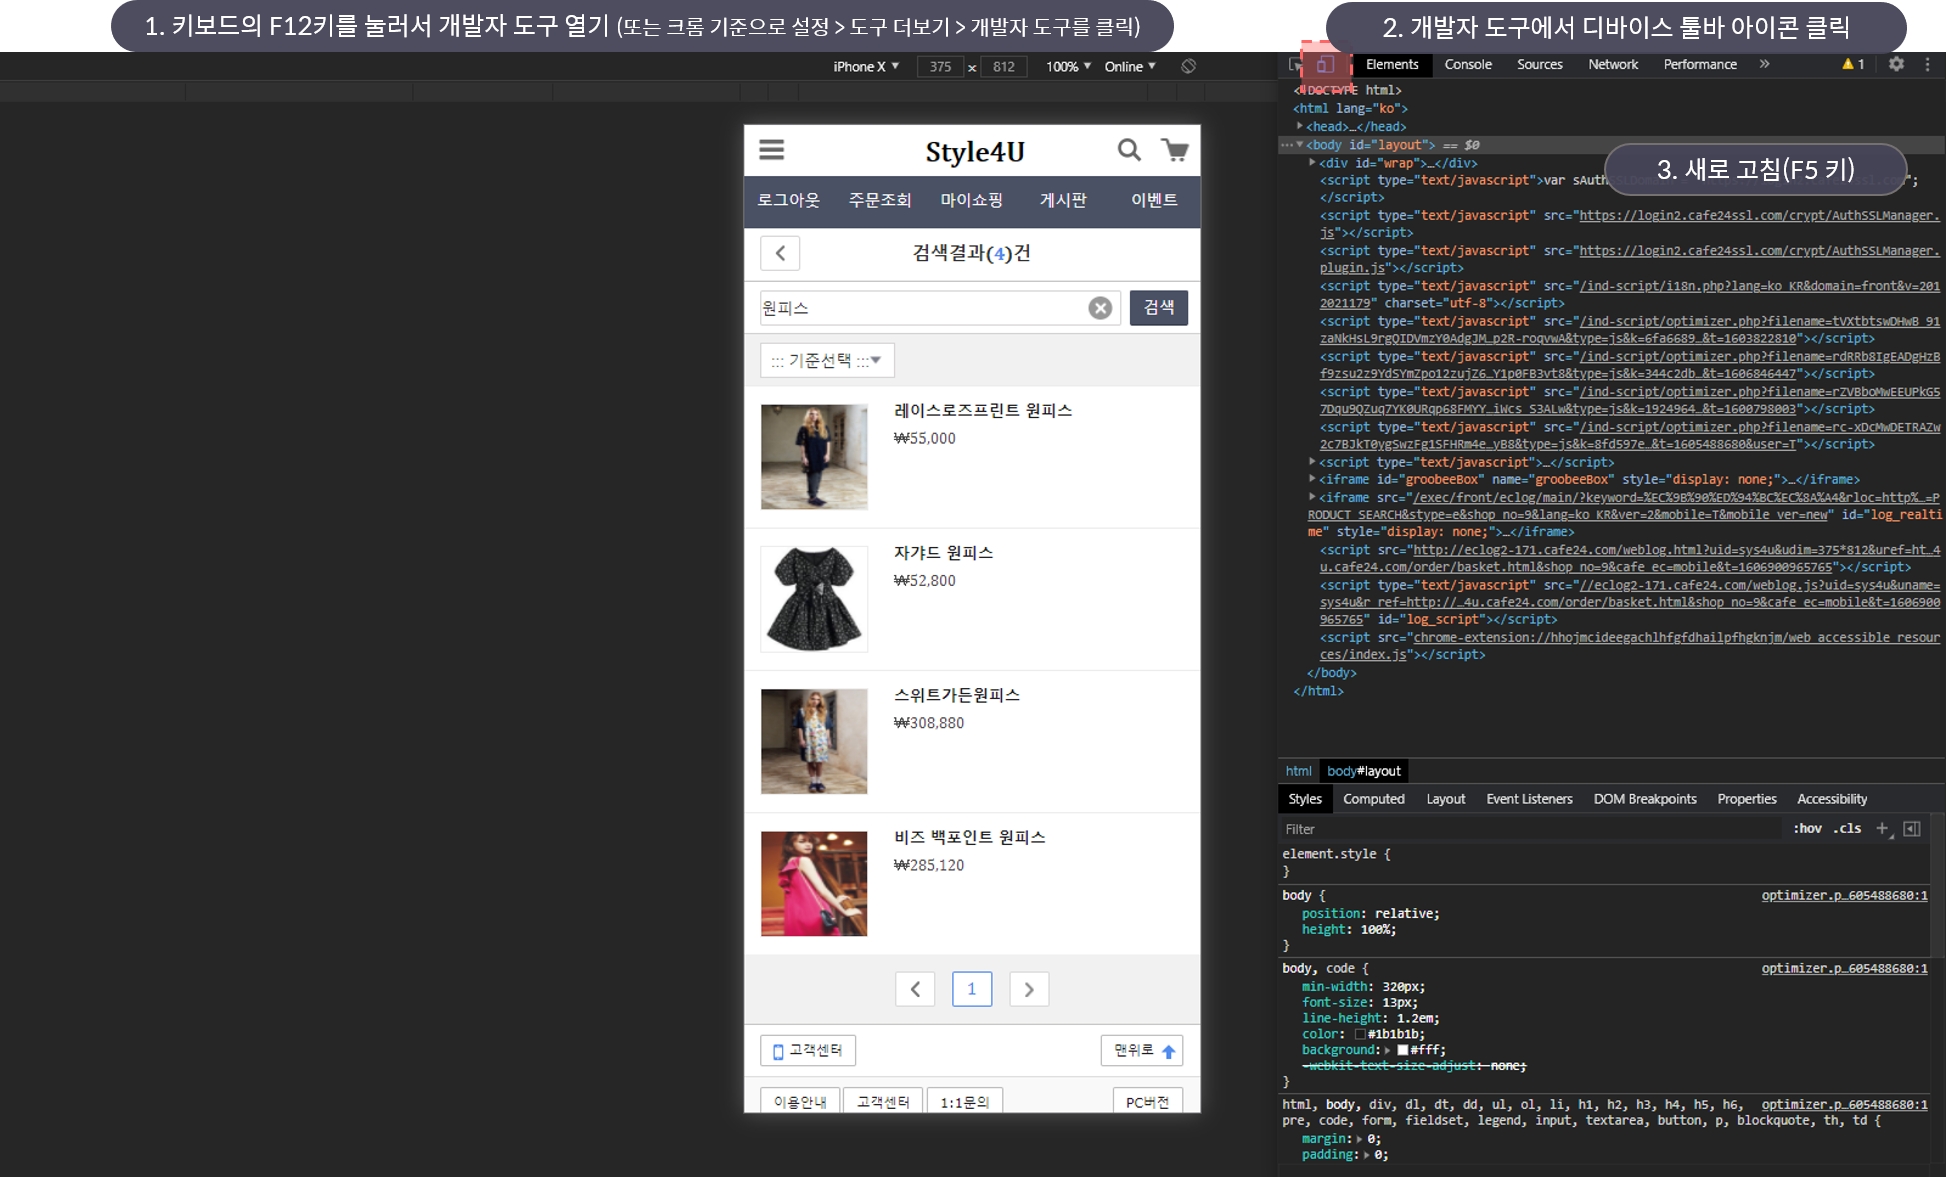Click the scroll-to-top 맨위로 button
Image resolution: width=1946 pixels, height=1177 pixels.
click(x=1142, y=1050)
